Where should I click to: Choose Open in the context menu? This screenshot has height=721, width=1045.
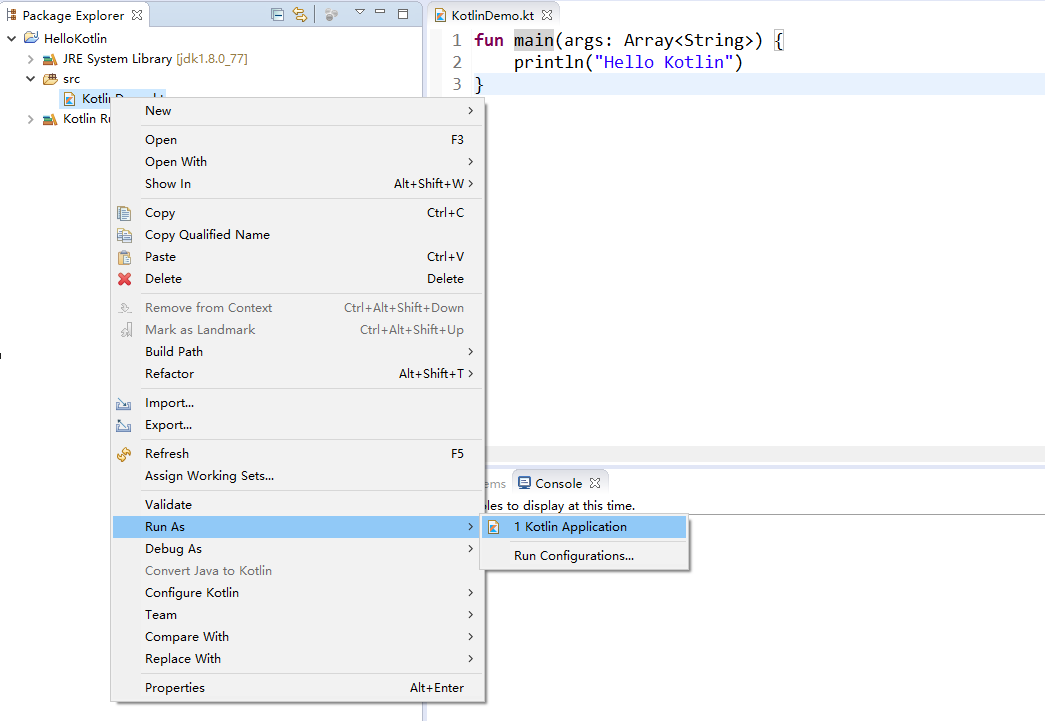(297, 140)
